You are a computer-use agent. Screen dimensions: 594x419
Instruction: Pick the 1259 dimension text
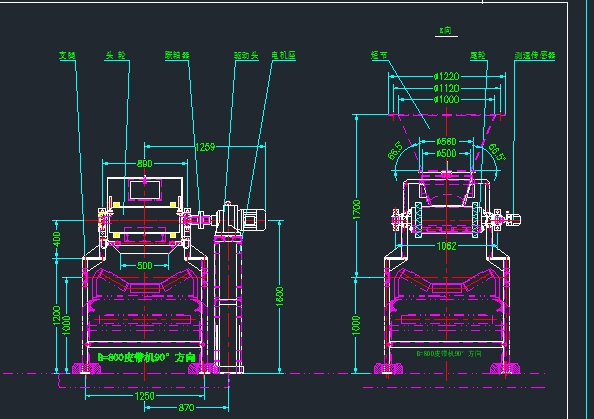[x=205, y=147]
